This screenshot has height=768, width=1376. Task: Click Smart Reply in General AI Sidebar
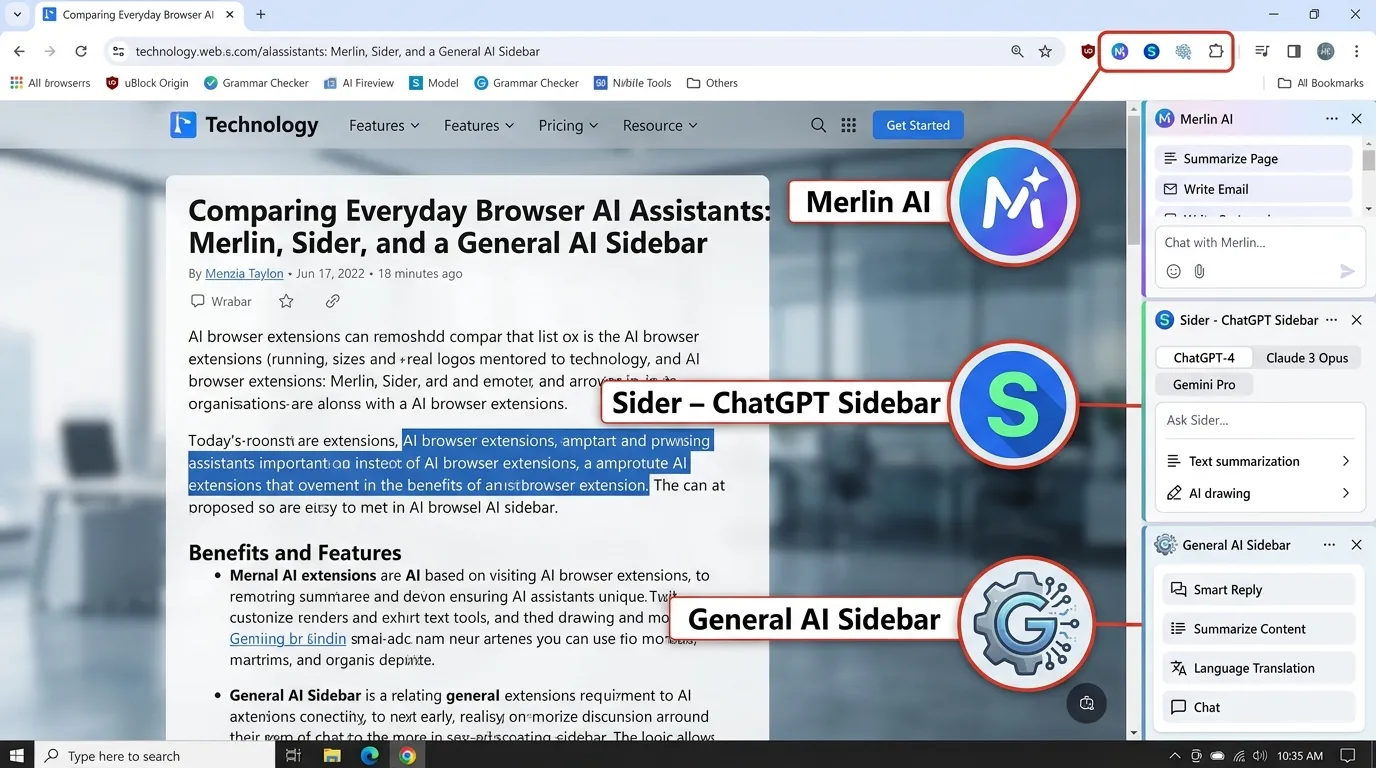click(1259, 590)
